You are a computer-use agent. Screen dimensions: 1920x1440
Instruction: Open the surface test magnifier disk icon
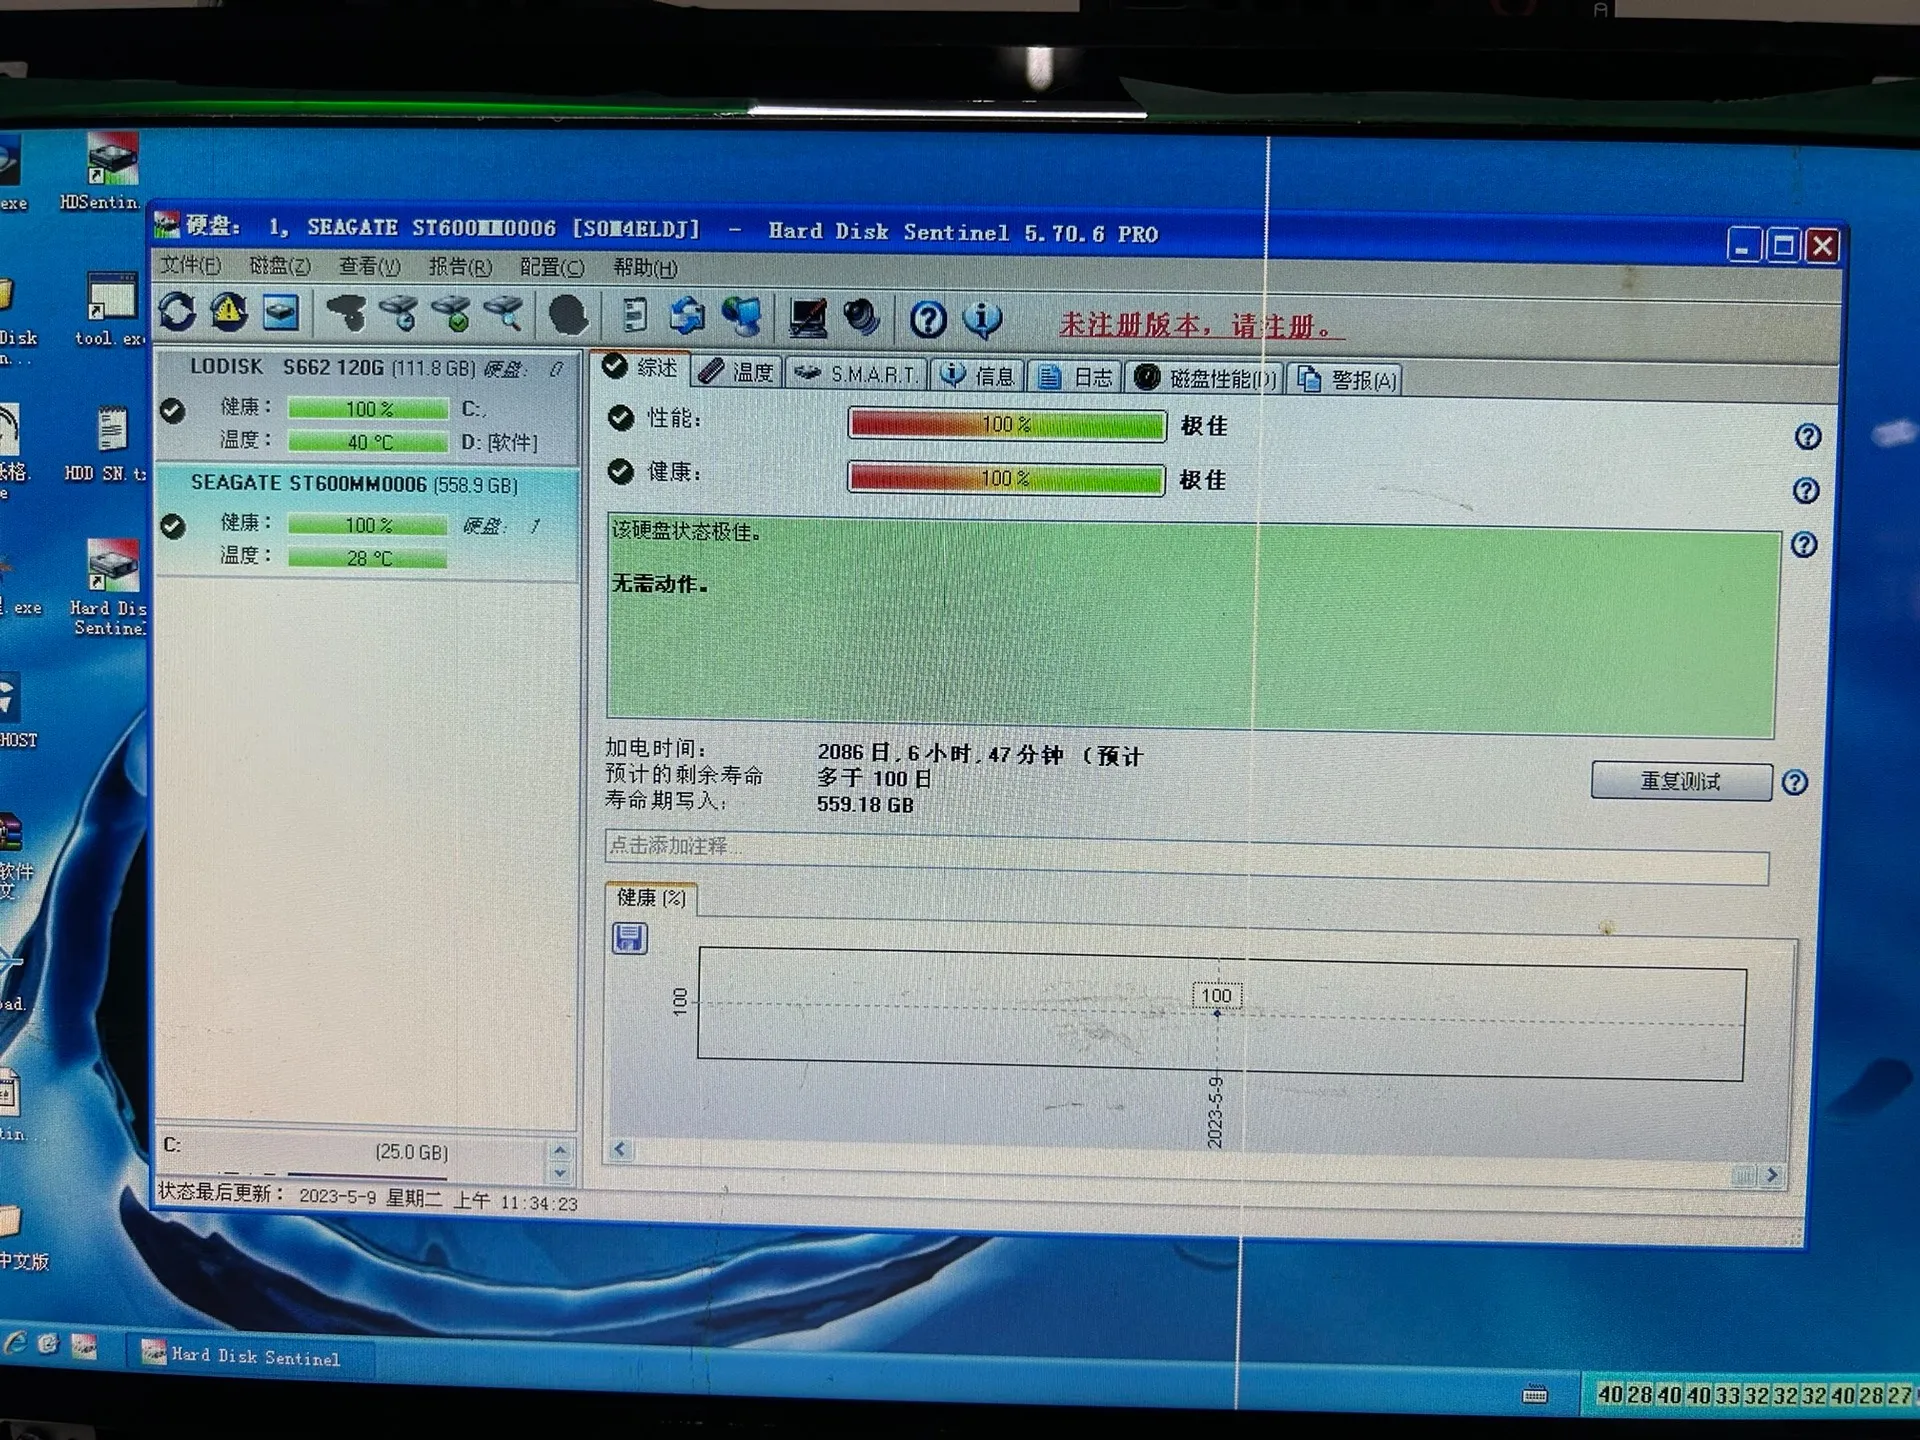[x=504, y=314]
